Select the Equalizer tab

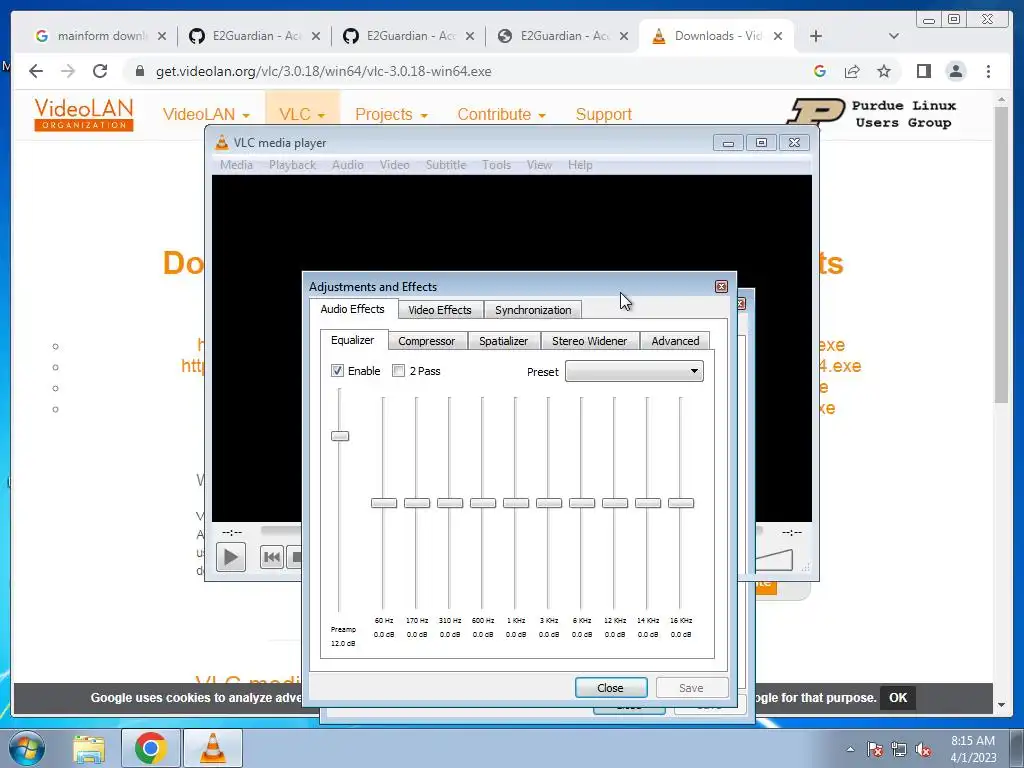pos(353,340)
